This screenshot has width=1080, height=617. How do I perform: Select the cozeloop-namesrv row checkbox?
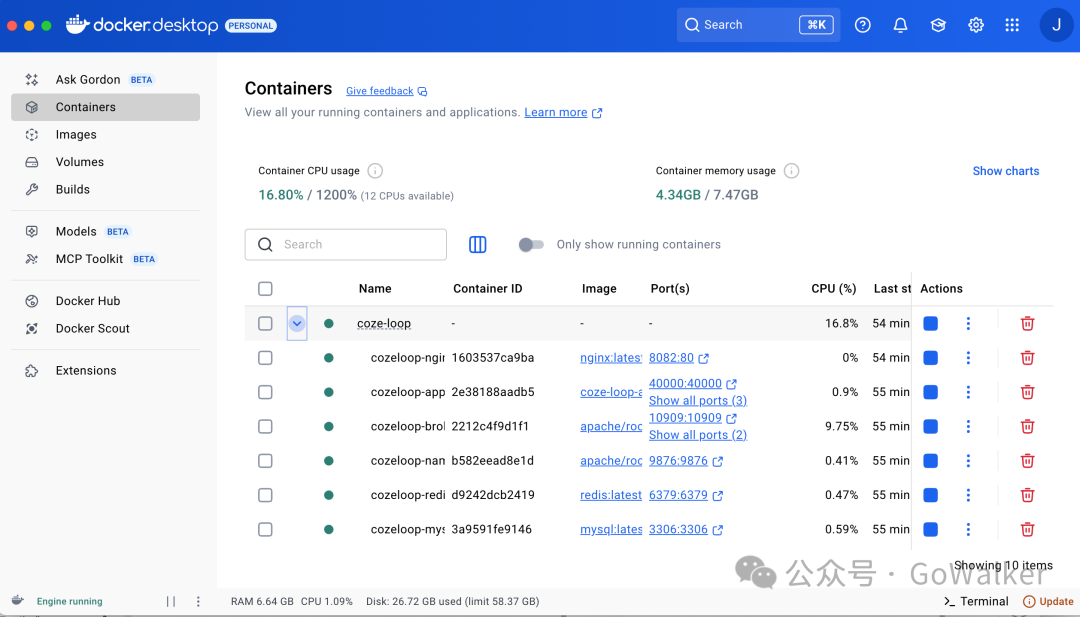tap(265, 461)
